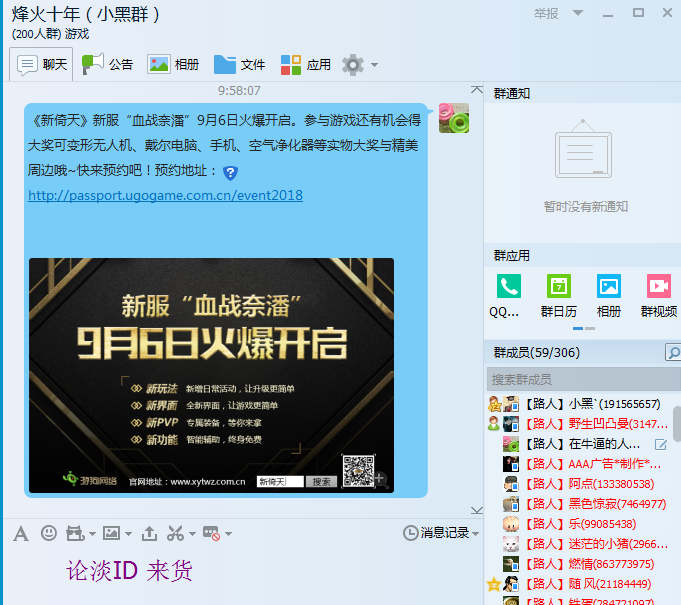Click the 9:58:07 timestamp
Screen dimensions: 681x605
[239, 90]
